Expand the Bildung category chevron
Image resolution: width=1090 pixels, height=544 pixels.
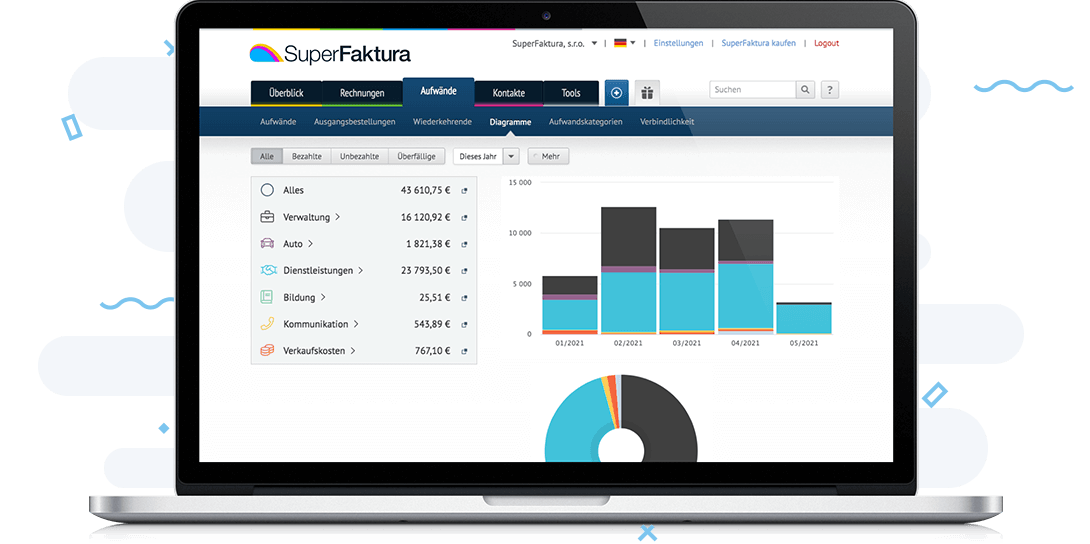[323, 297]
